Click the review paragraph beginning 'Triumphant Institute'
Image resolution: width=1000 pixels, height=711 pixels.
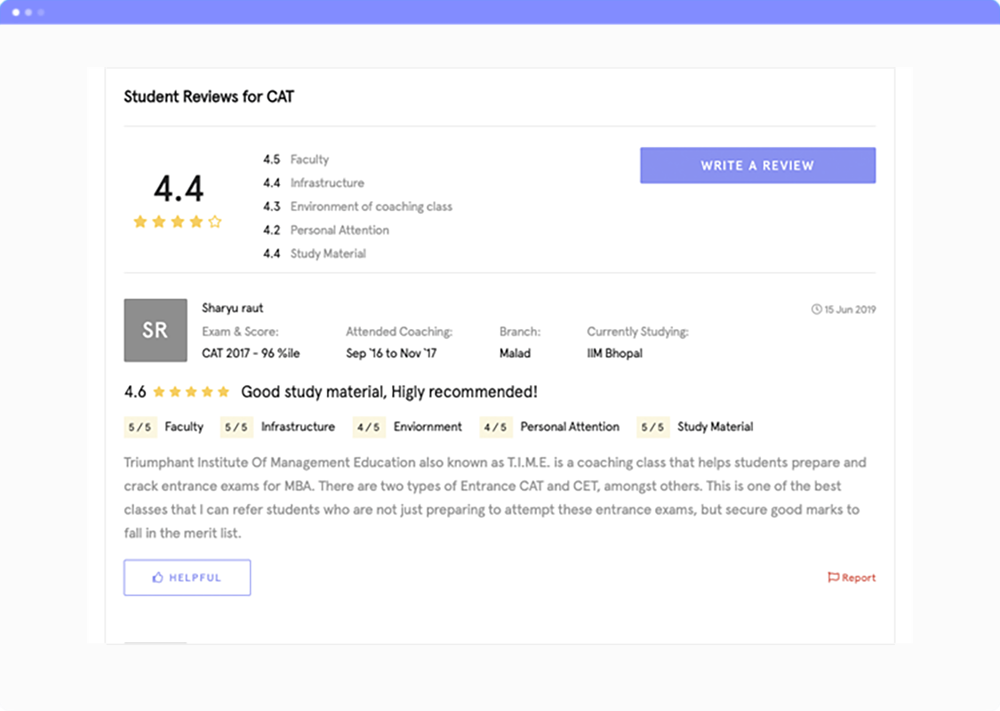[495, 497]
